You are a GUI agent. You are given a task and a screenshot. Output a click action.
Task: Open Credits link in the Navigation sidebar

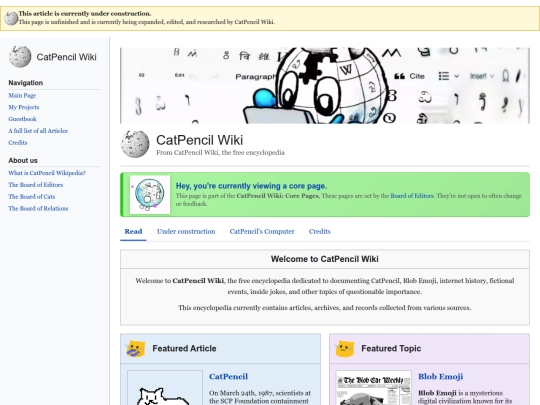pos(18,142)
